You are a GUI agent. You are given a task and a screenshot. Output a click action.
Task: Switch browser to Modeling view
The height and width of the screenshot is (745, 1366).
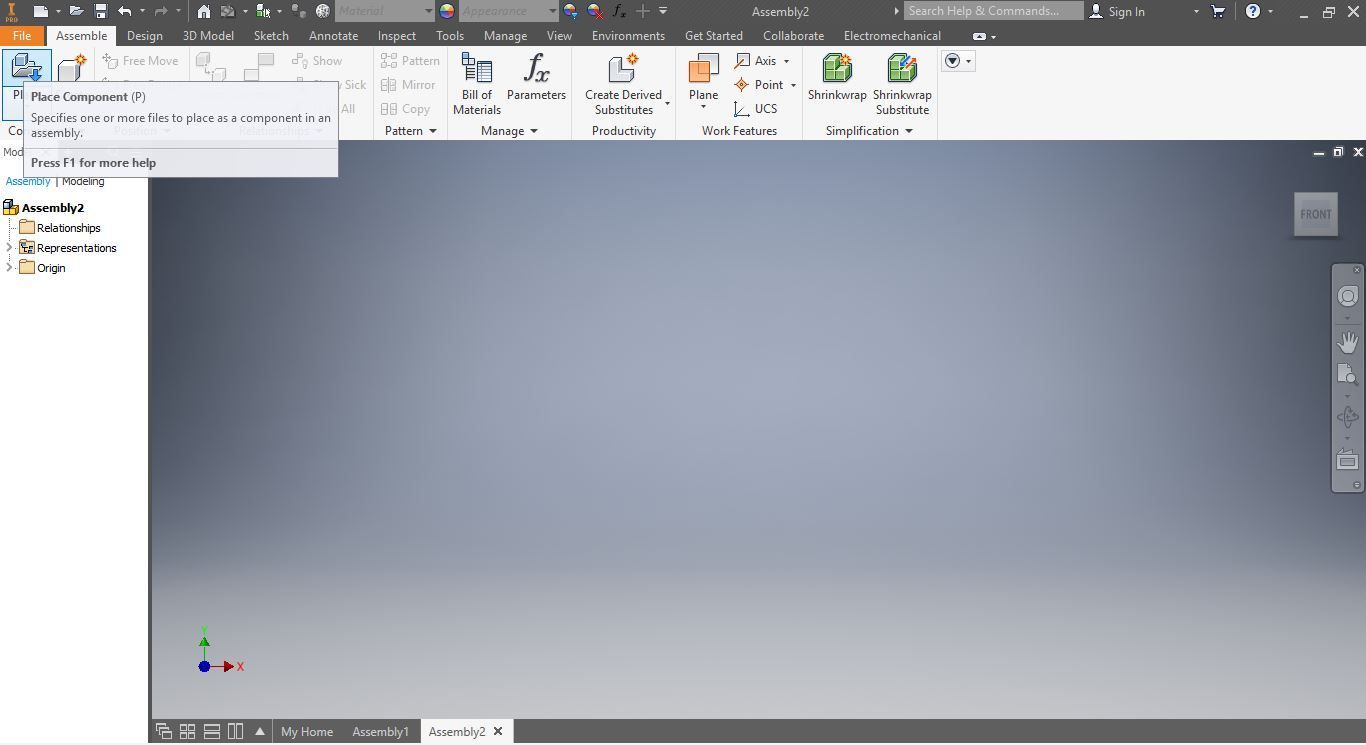[x=83, y=181]
